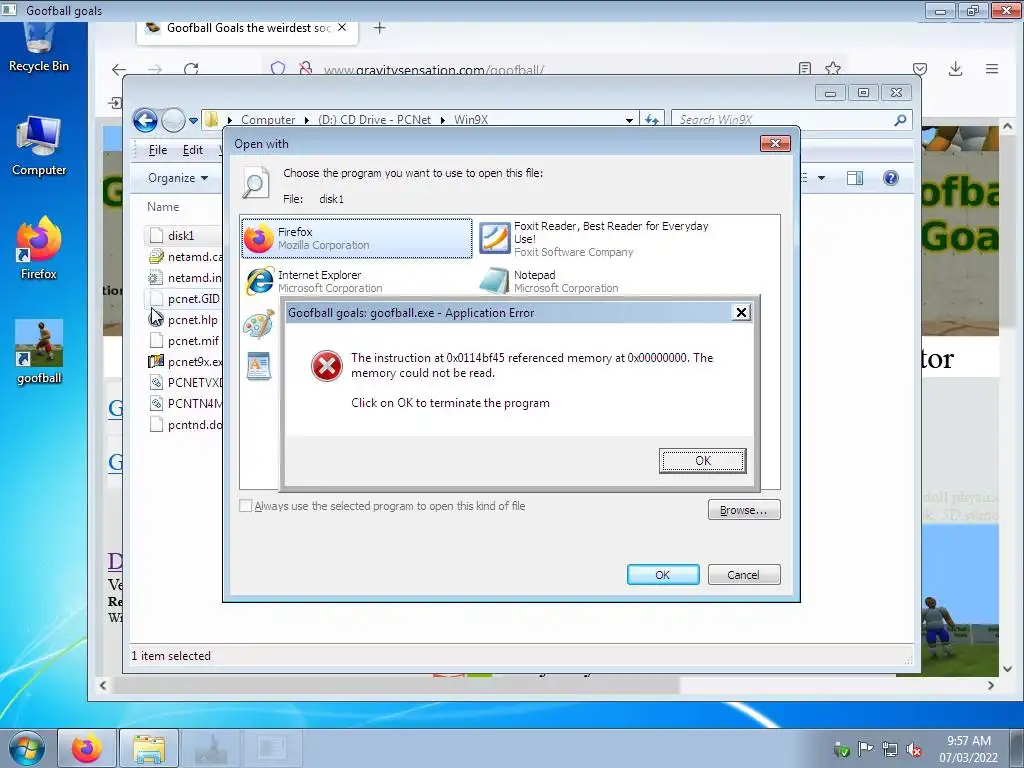The width and height of the screenshot is (1024, 768).
Task: Click Firefox back arrow
Action: (x=118, y=69)
